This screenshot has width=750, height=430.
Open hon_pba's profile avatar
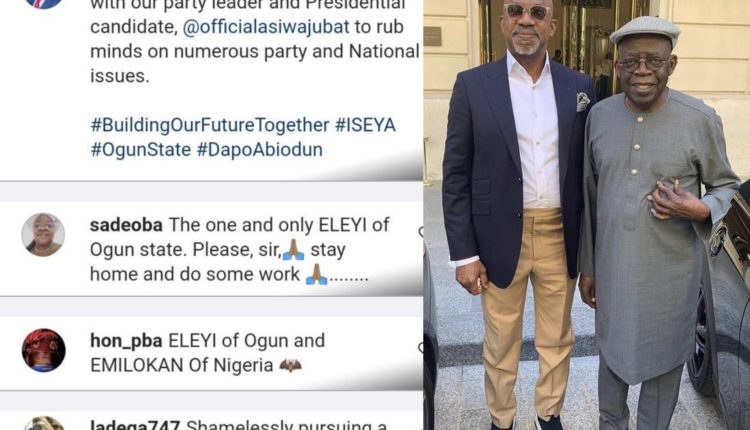(44, 351)
